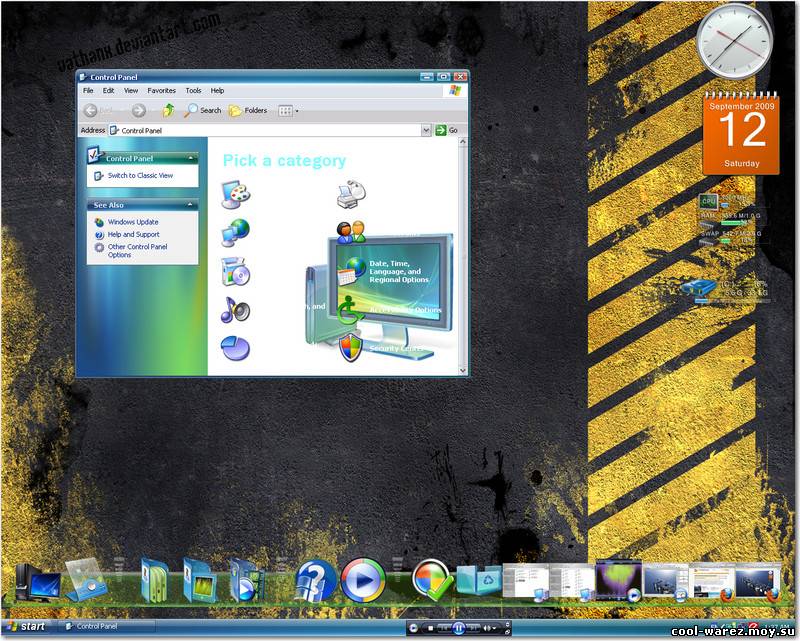Open the Recycle Bin folder dock icon
The image size is (800, 641).
(479, 581)
